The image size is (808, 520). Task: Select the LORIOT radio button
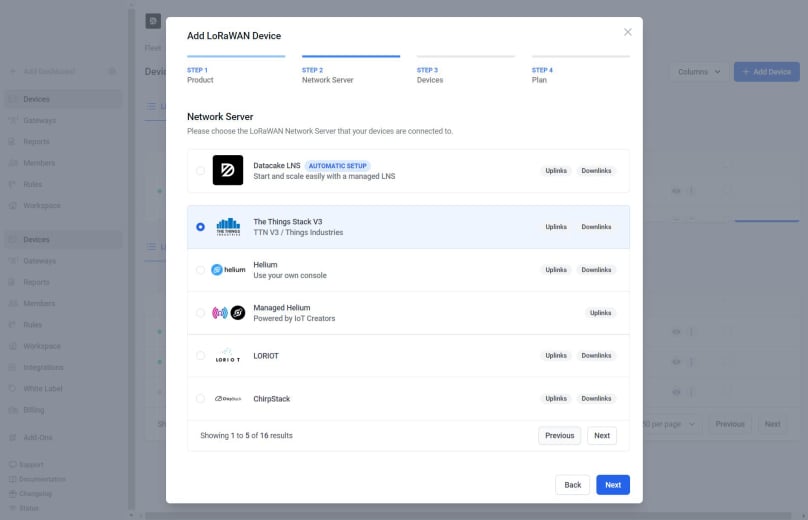[201, 356]
